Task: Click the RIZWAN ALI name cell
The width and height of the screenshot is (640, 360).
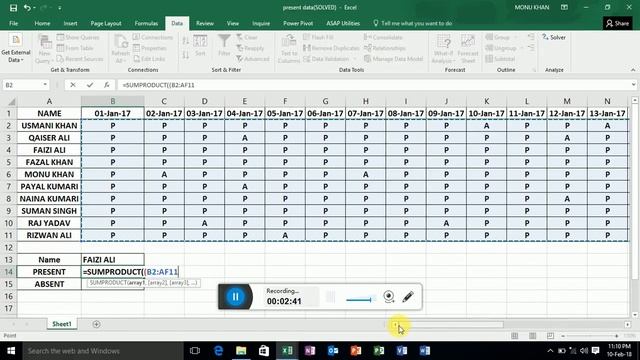Action: coord(49,236)
